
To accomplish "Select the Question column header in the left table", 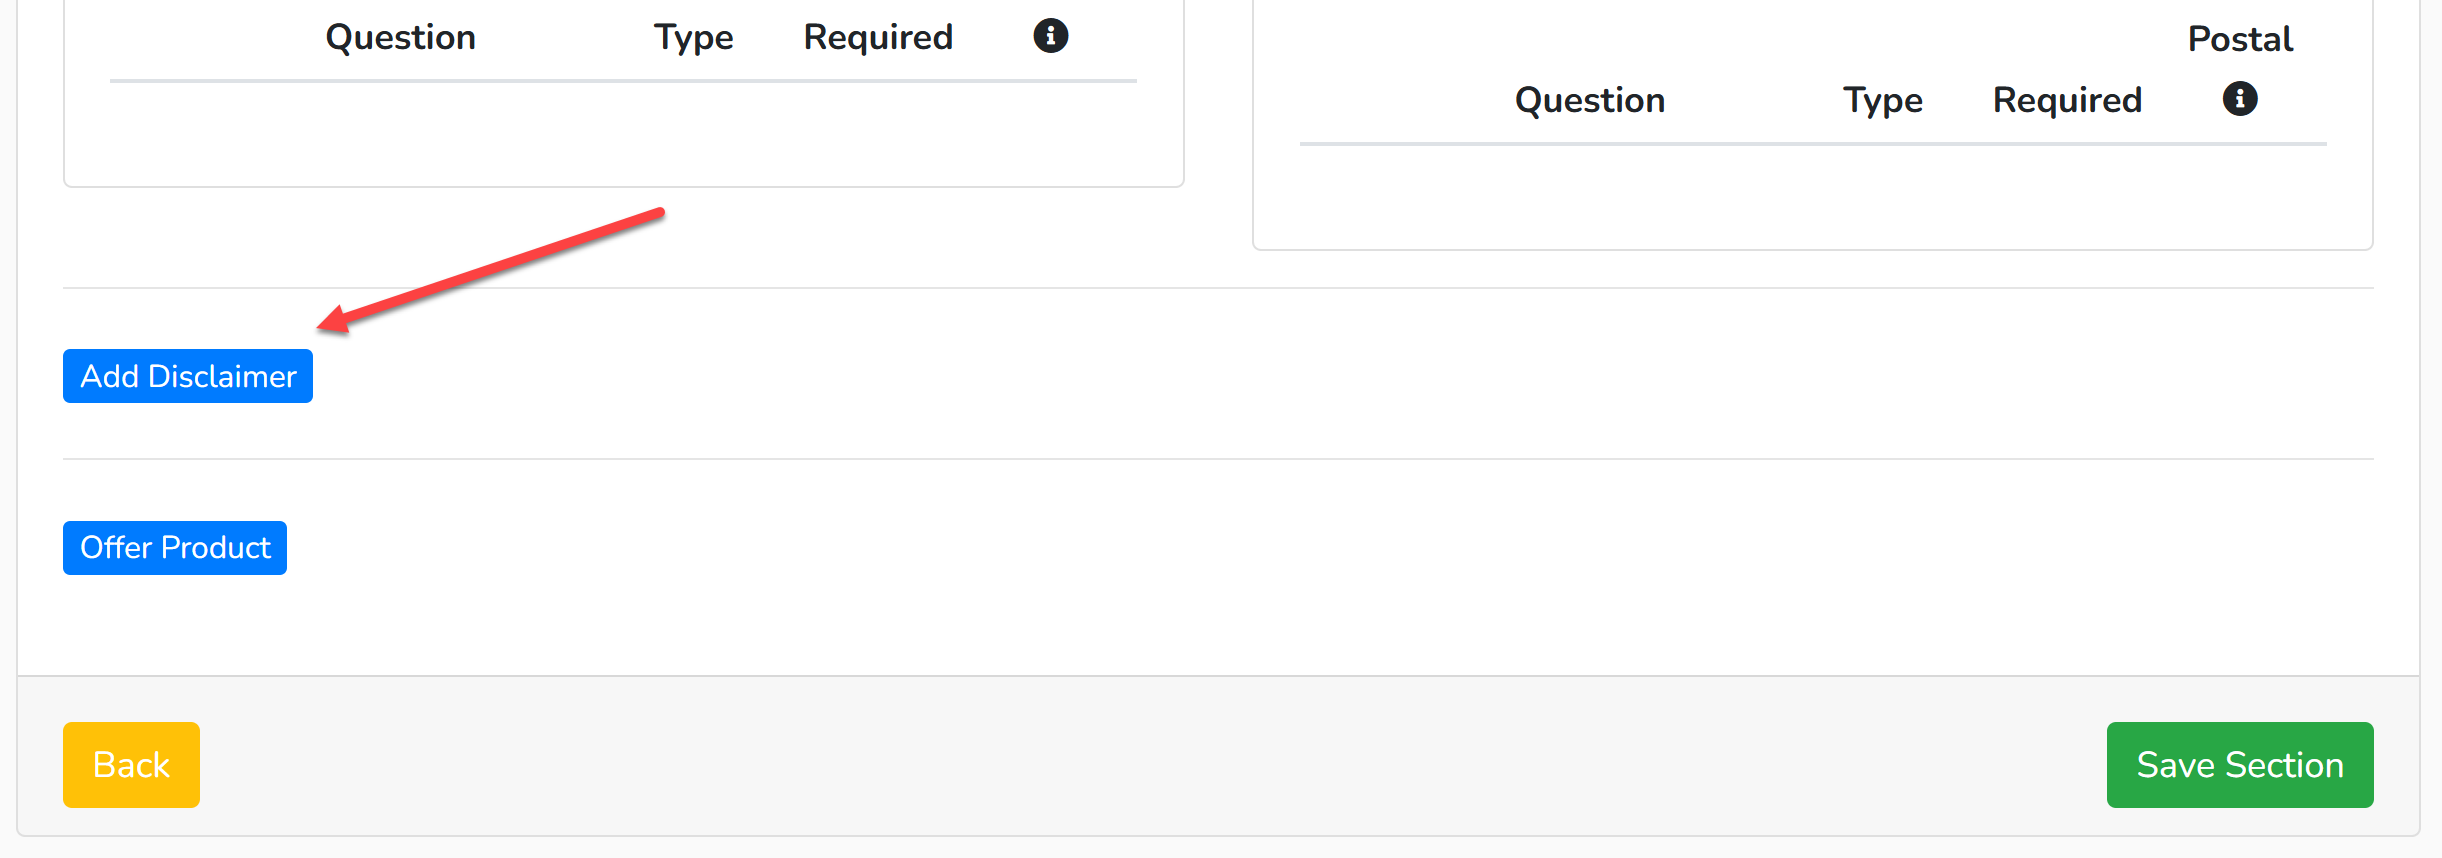I will (401, 37).
